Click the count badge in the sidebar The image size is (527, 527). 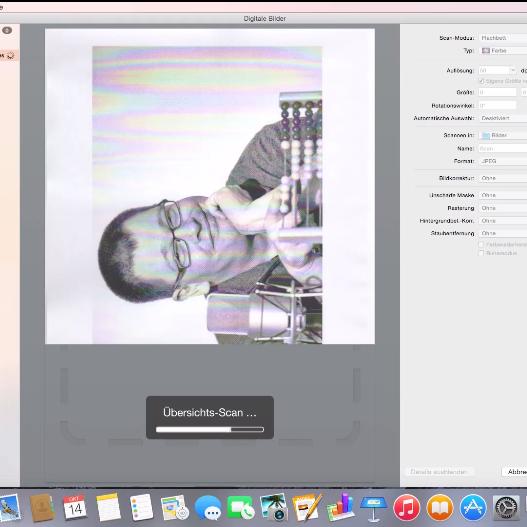pos(7,31)
